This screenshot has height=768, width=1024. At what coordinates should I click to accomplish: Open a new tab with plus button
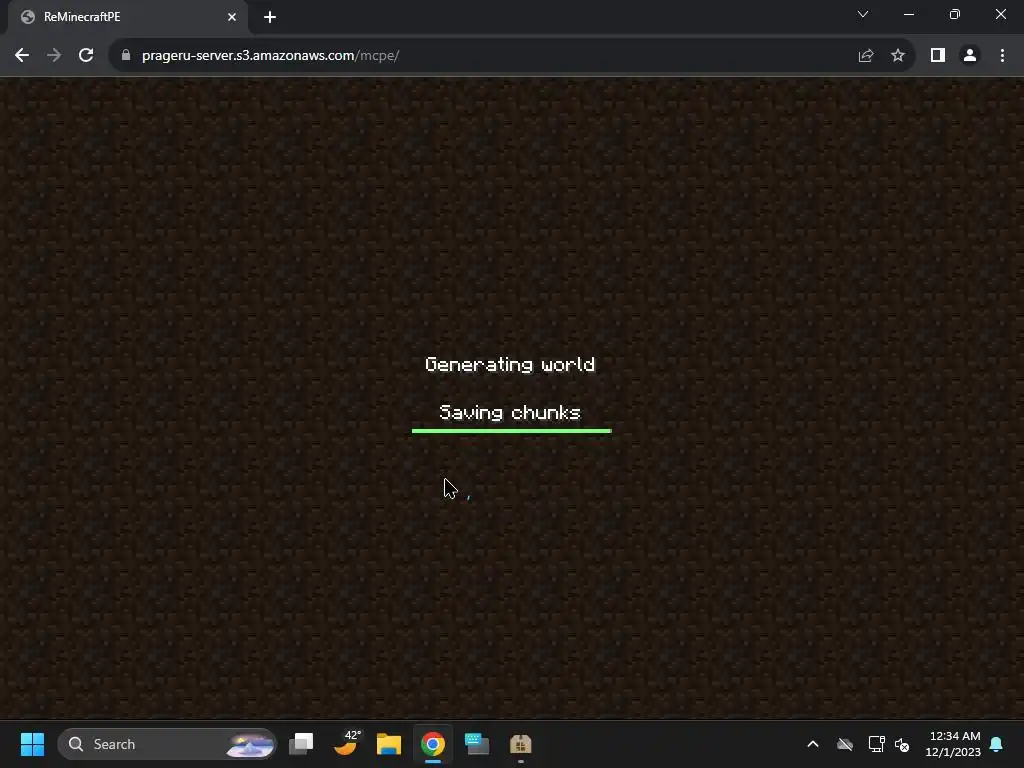pyautogui.click(x=270, y=17)
